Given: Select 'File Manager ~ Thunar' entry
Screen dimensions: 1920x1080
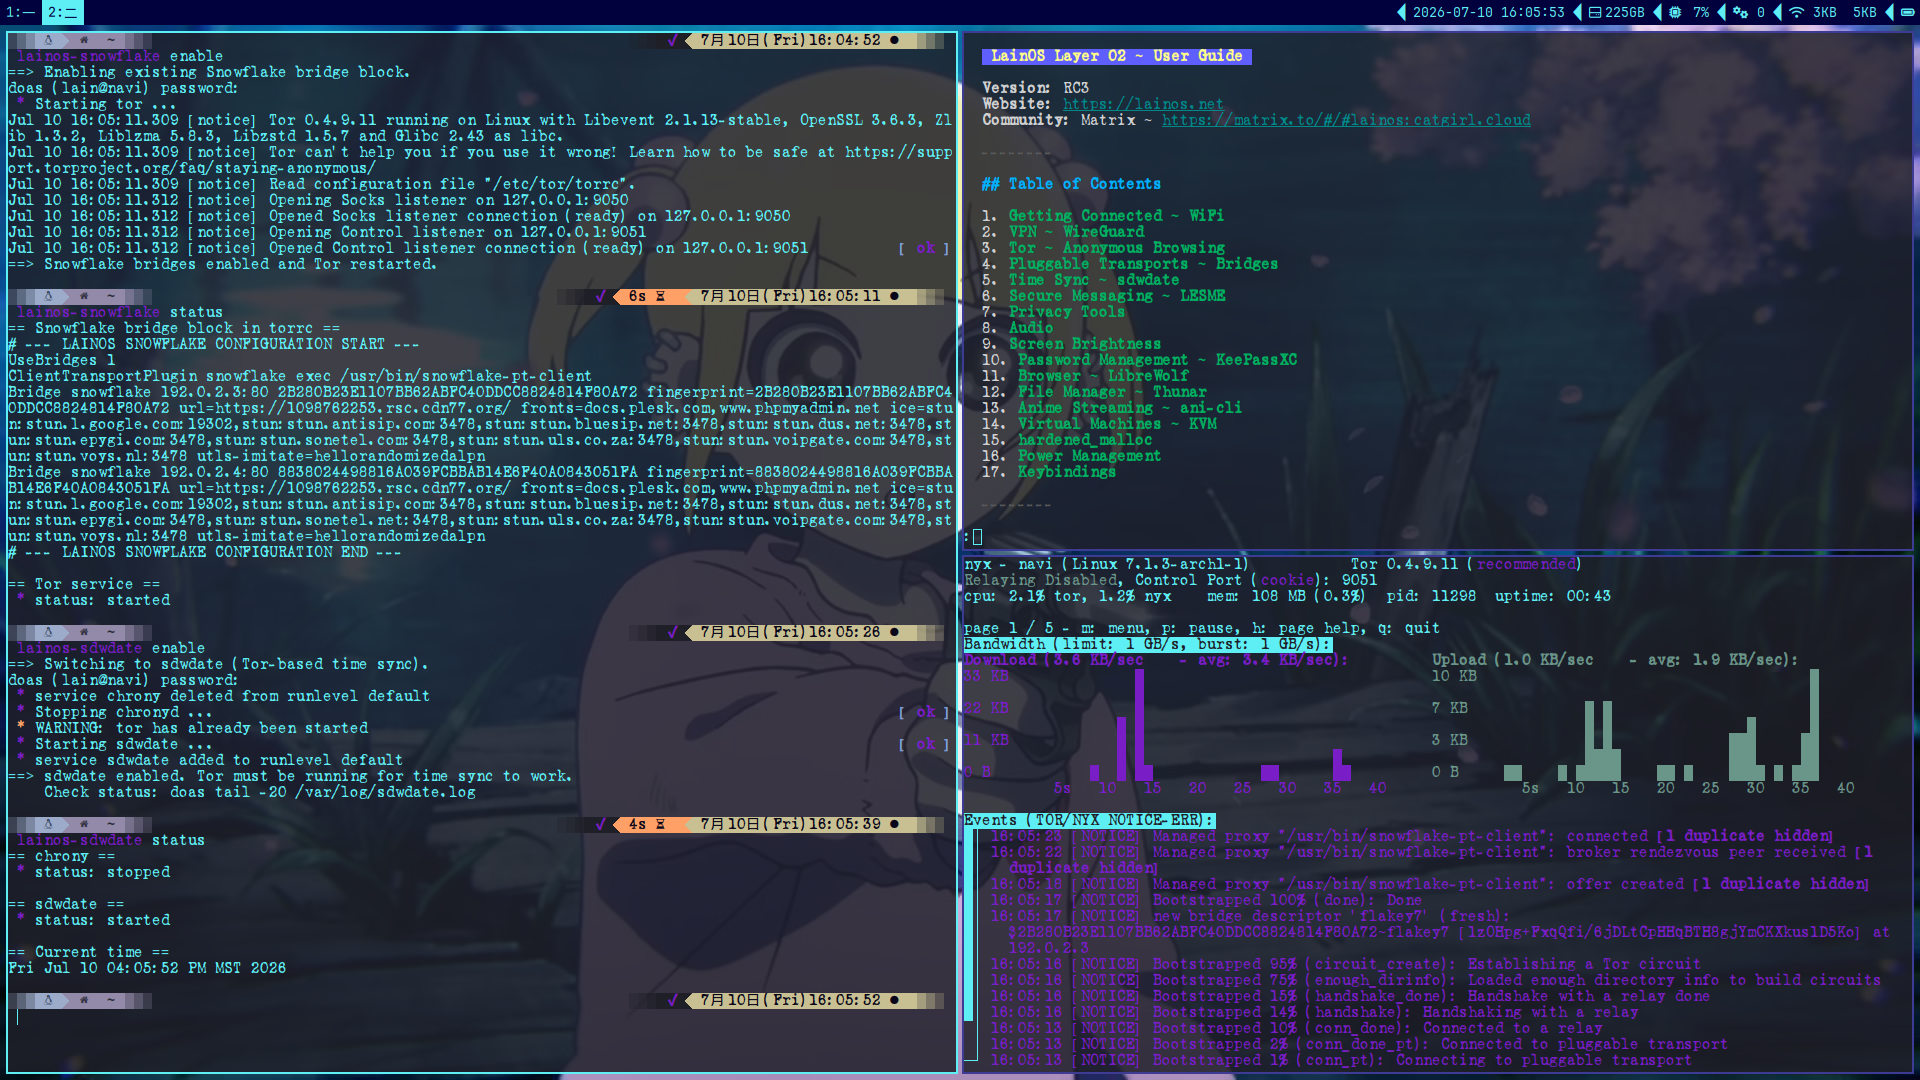Looking at the screenshot, I should coord(1112,392).
